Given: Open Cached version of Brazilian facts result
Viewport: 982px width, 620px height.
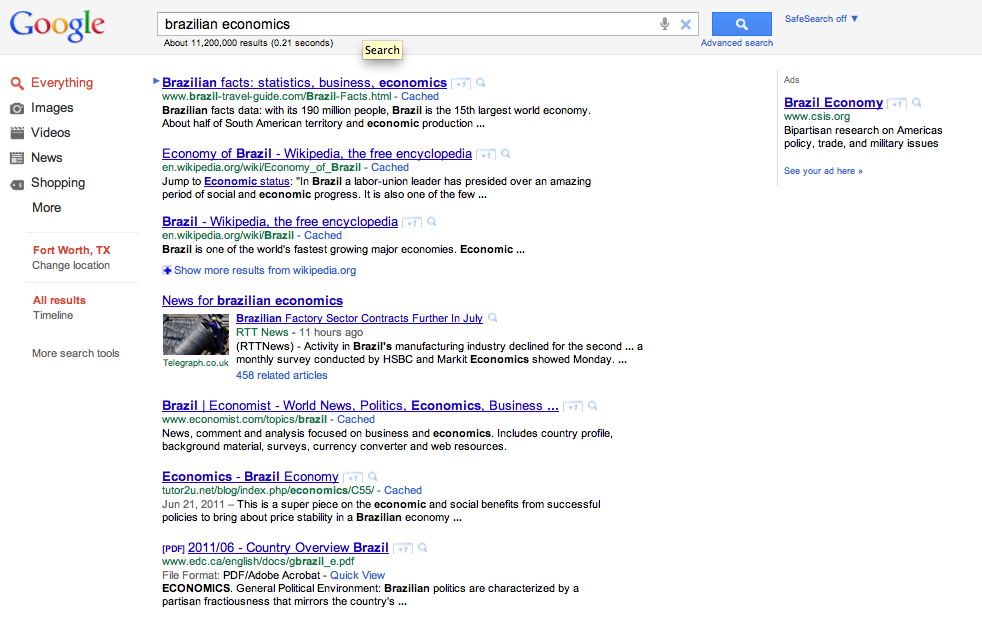Looking at the screenshot, I should tap(420, 97).
